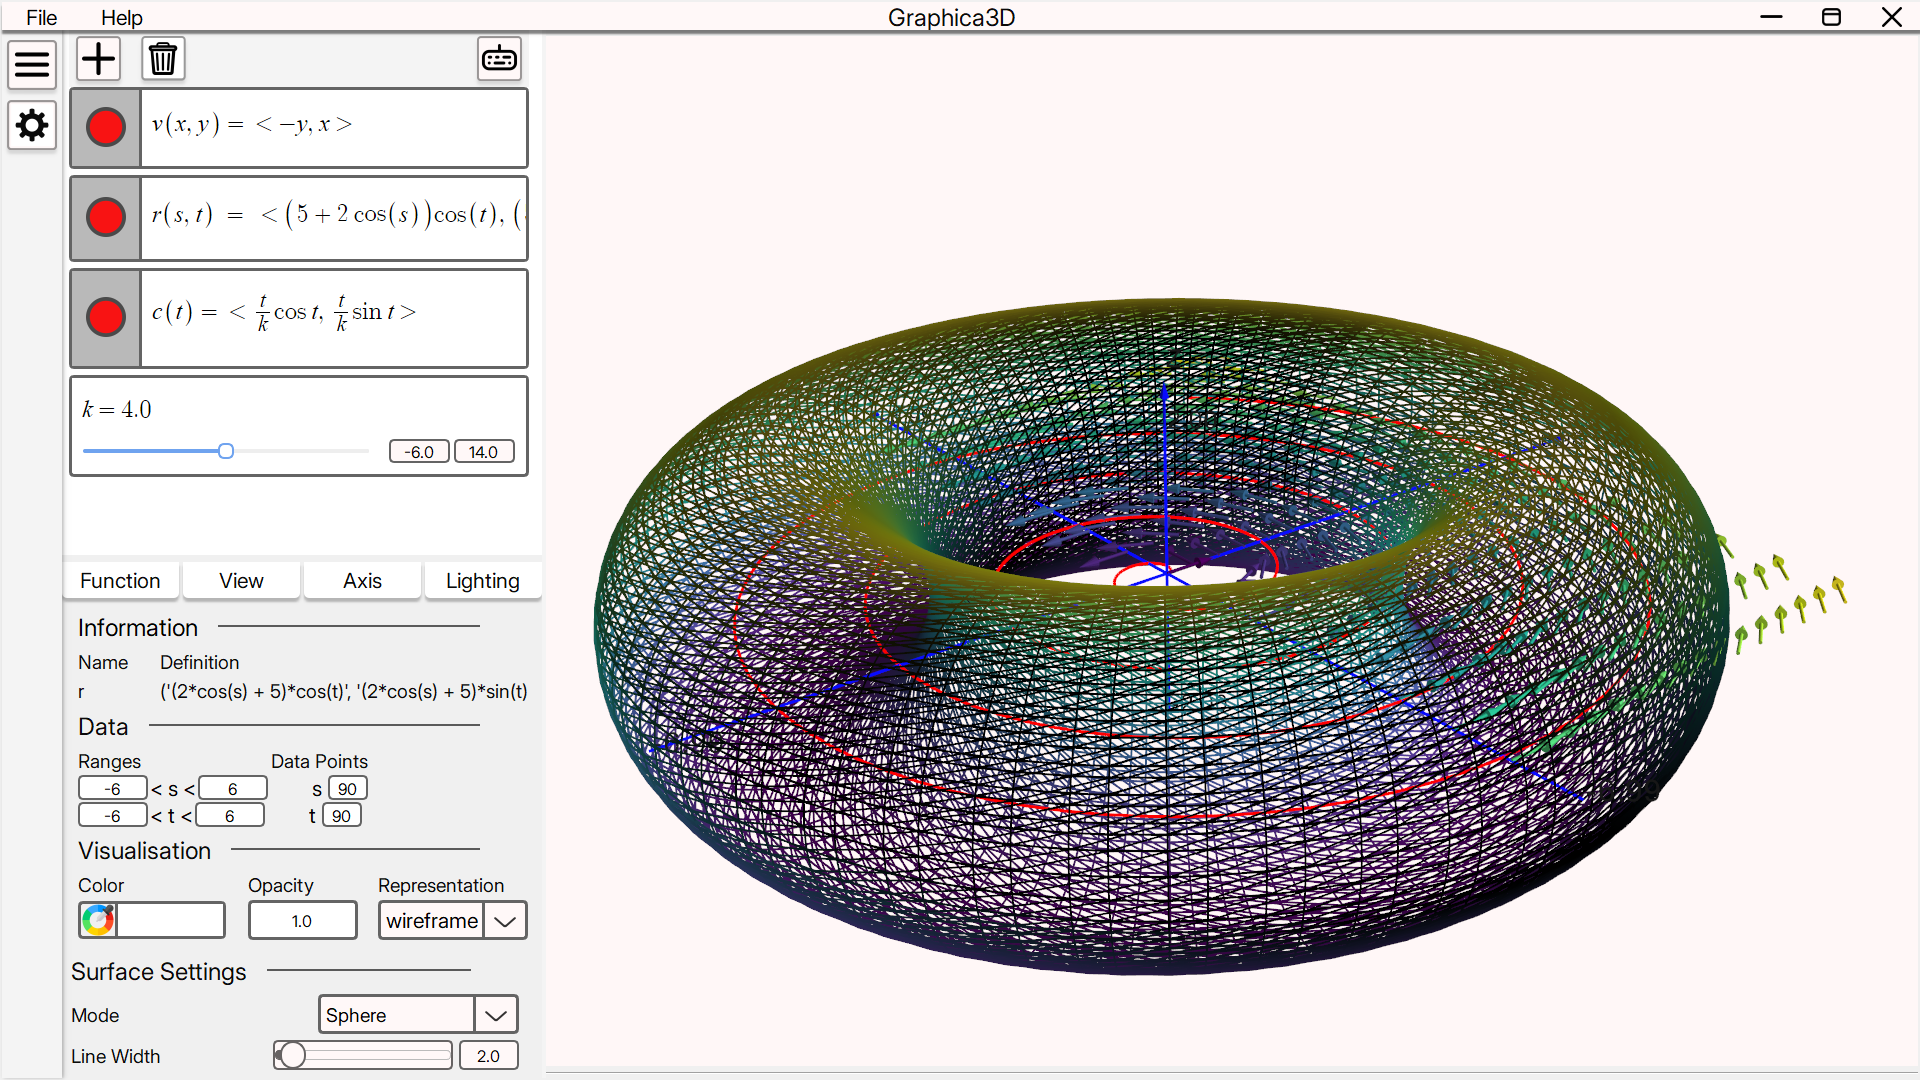Switch to the Axis tab

click(x=362, y=581)
